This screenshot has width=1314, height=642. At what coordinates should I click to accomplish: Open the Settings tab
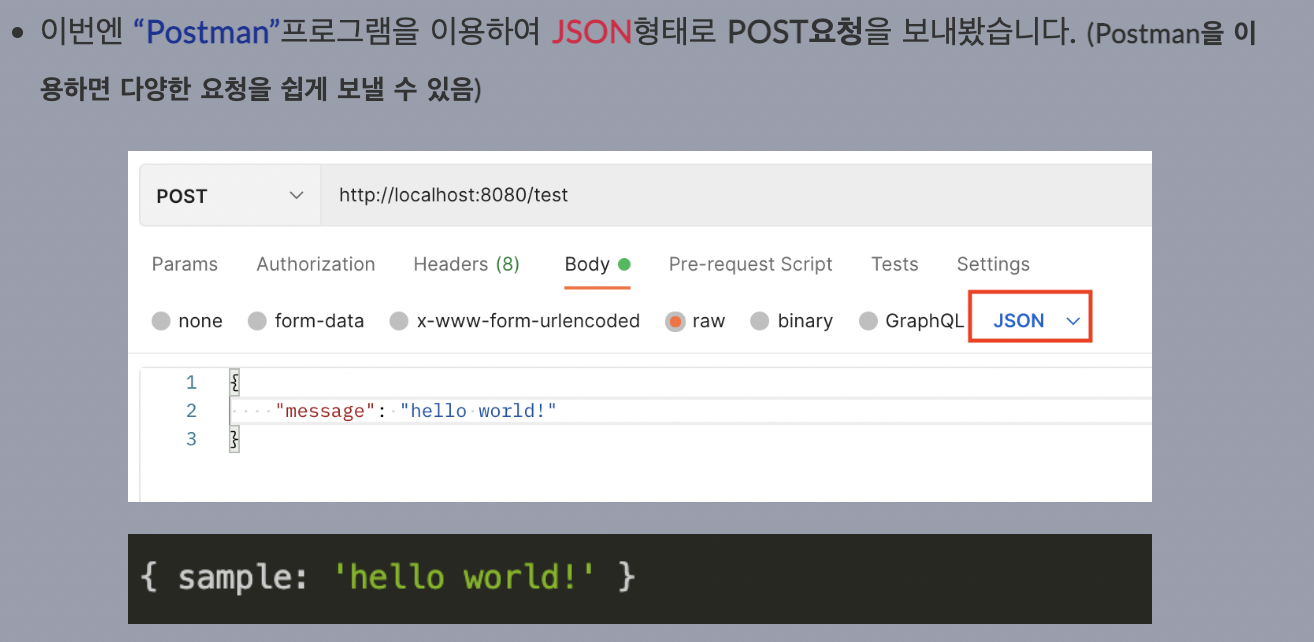[x=993, y=264]
